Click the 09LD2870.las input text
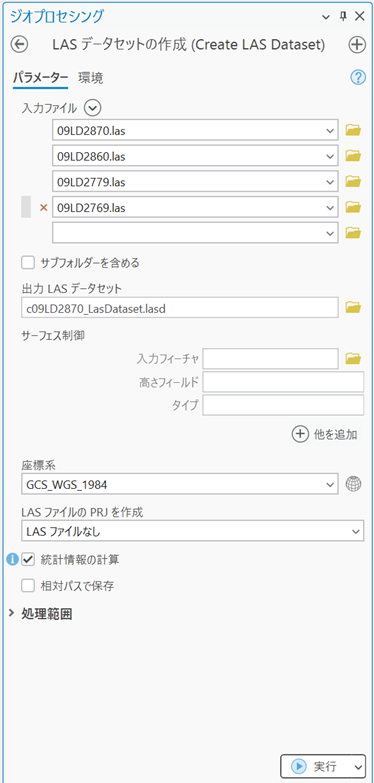374x783 pixels. pyautogui.click(x=91, y=131)
